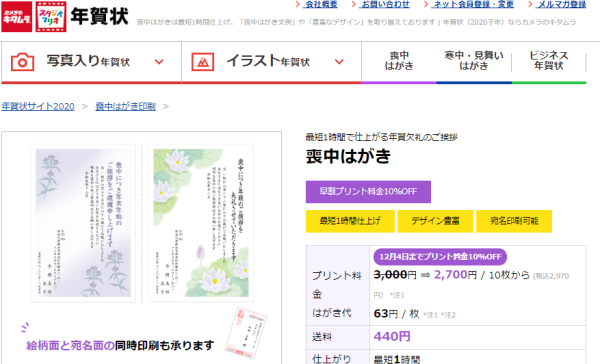Select the イラスト年賀状 menu label
This screenshot has width=600, height=364.
click(x=267, y=61)
